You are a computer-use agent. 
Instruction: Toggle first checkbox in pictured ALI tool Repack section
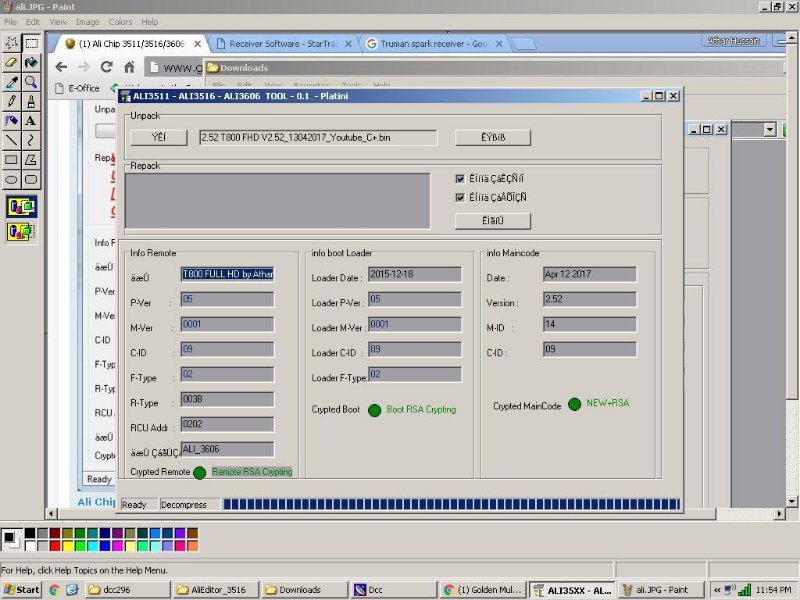(x=460, y=179)
